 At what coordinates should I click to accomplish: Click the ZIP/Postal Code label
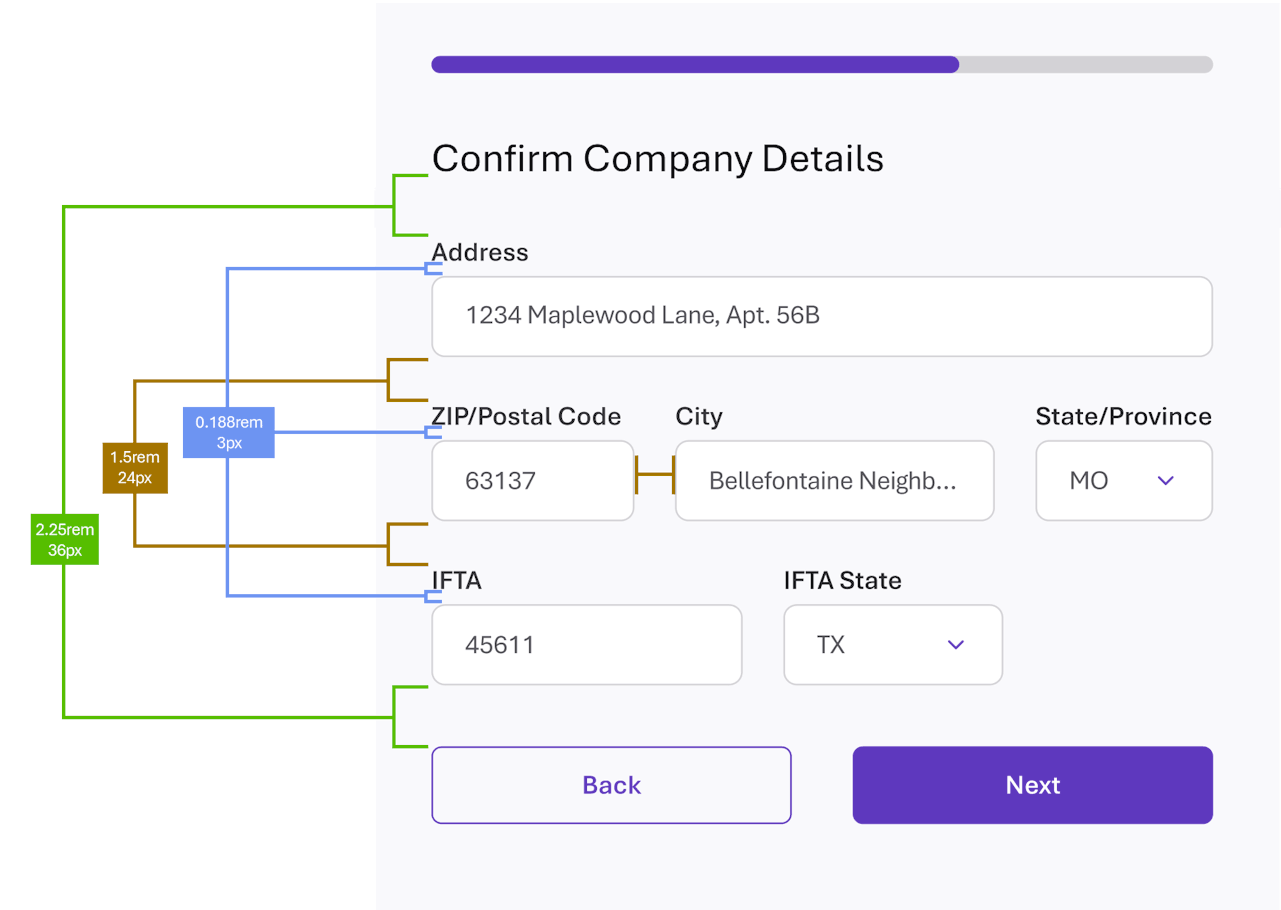(x=526, y=417)
